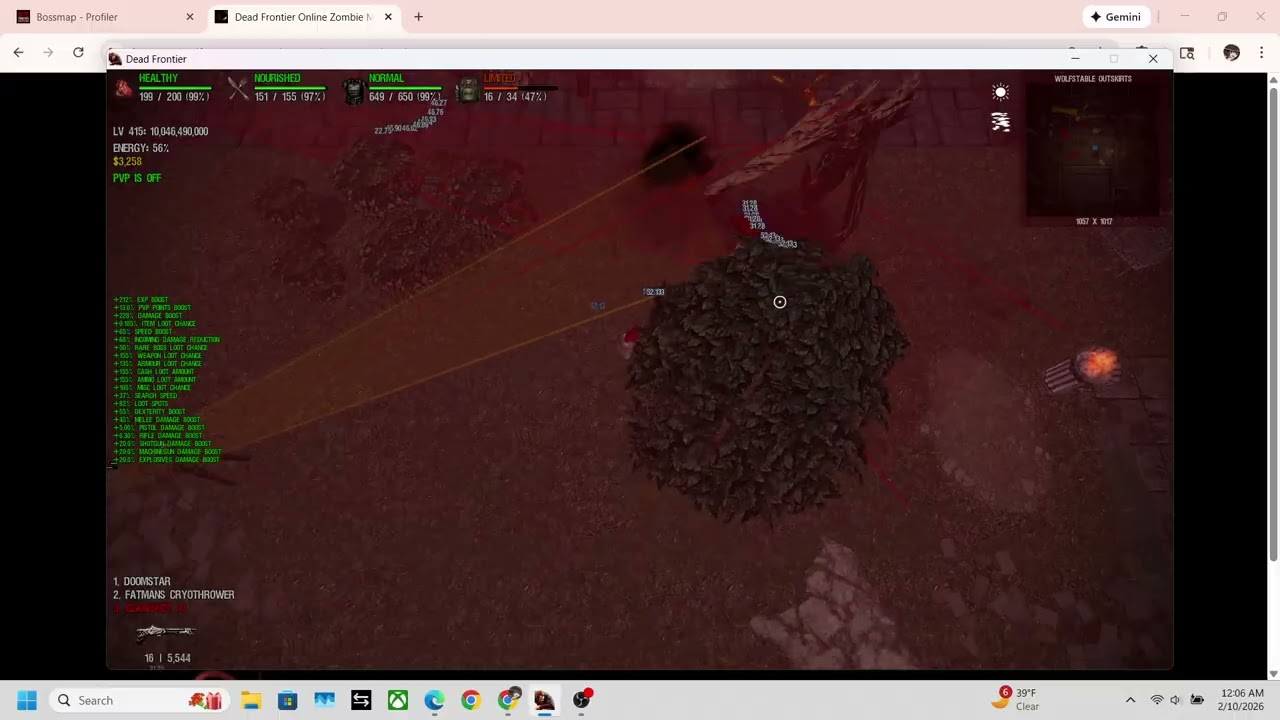This screenshot has width=1280, height=720.
Task: Click the INCOMING DAMAGE REDUCTION line
Action: pyautogui.click(x=166, y=340)
